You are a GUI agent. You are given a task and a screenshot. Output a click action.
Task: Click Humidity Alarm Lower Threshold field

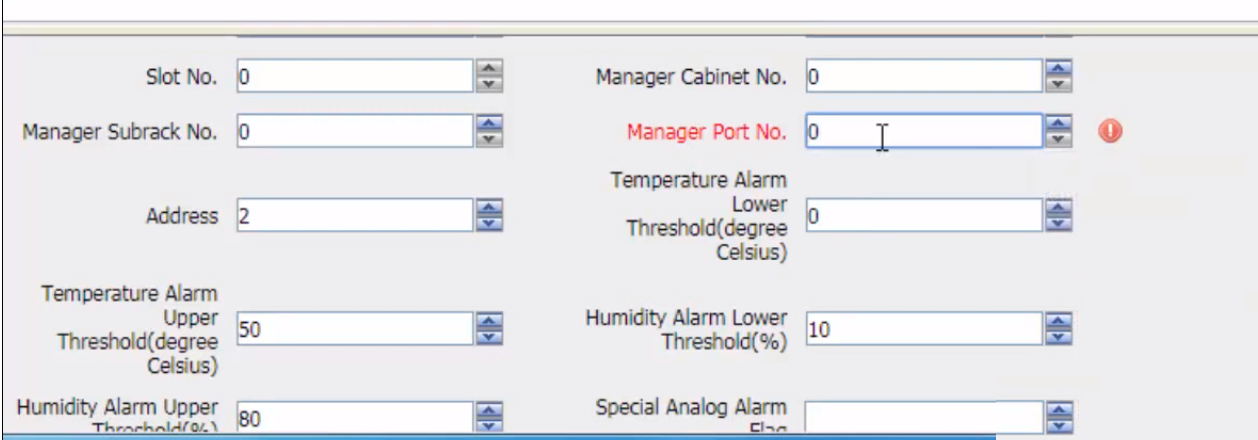click(923, 329)
